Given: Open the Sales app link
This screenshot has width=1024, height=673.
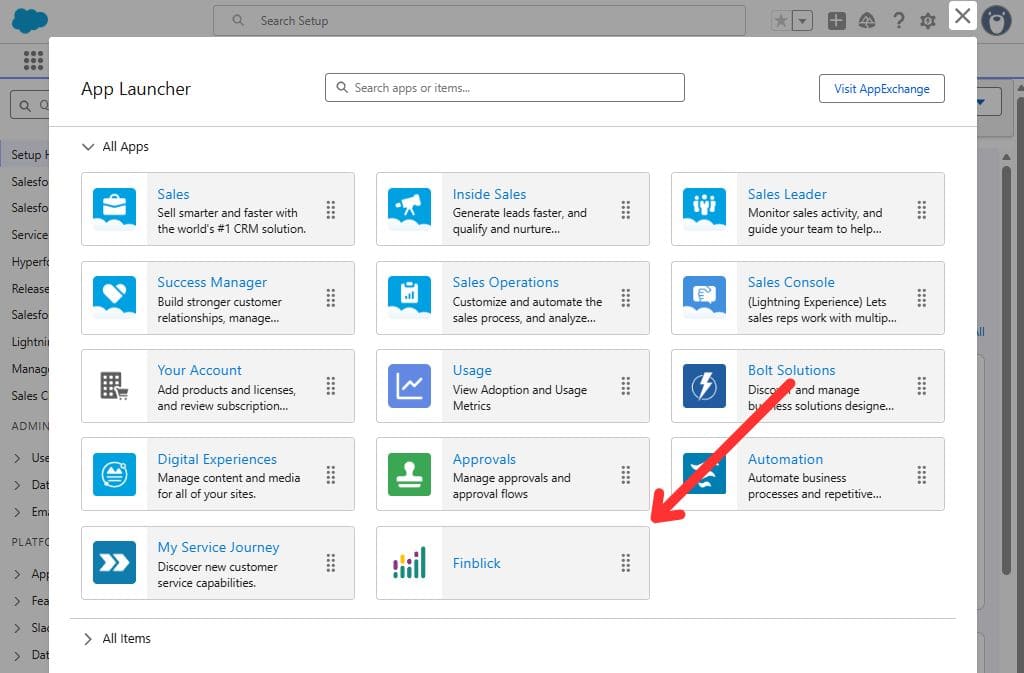Looking at the screenshot, I should pyautogui.click(x=173, y=194).
